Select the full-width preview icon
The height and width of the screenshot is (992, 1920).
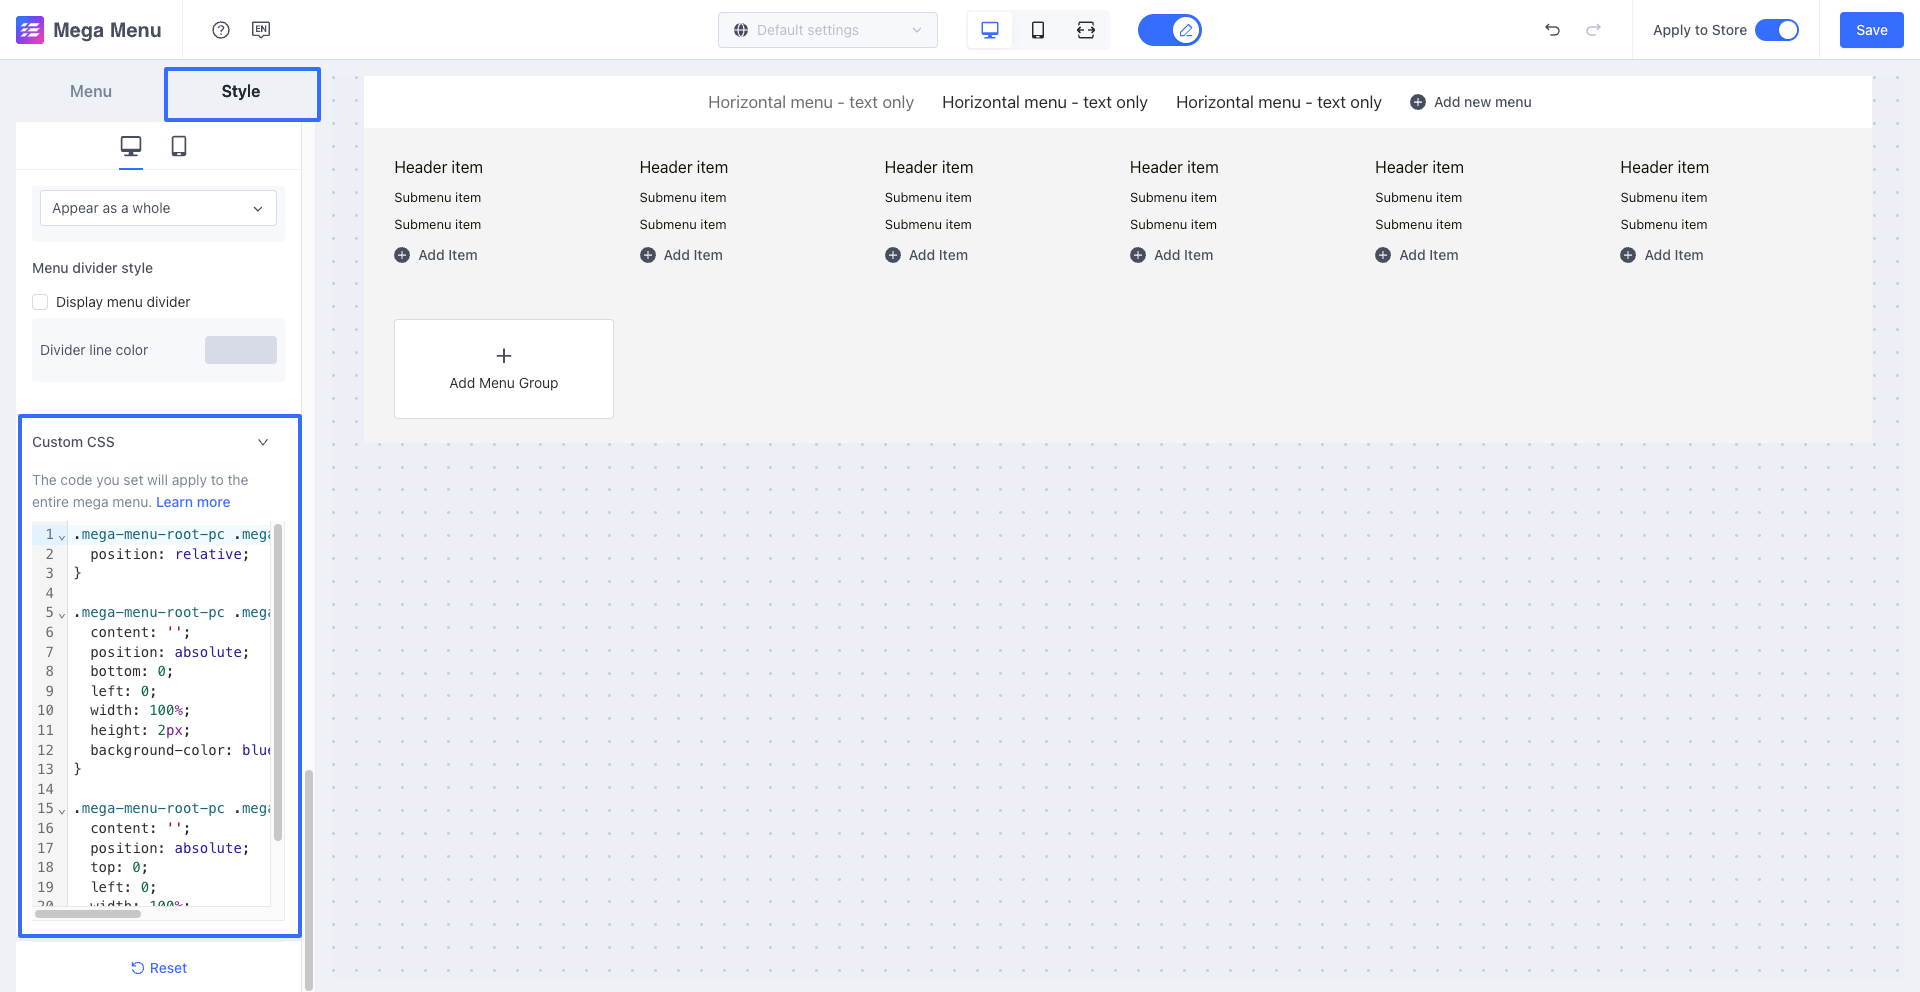pos(1086,30)
